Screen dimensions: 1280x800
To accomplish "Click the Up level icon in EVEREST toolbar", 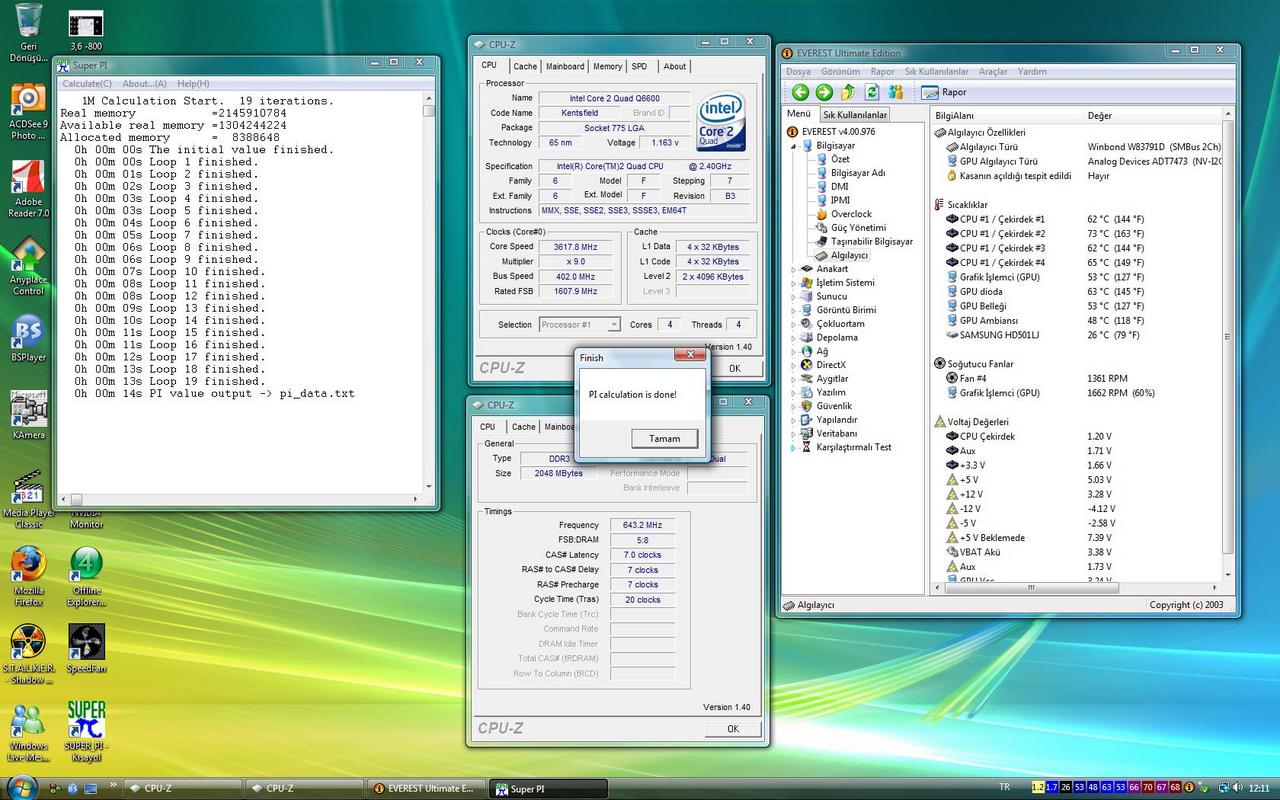I will 848,92.
